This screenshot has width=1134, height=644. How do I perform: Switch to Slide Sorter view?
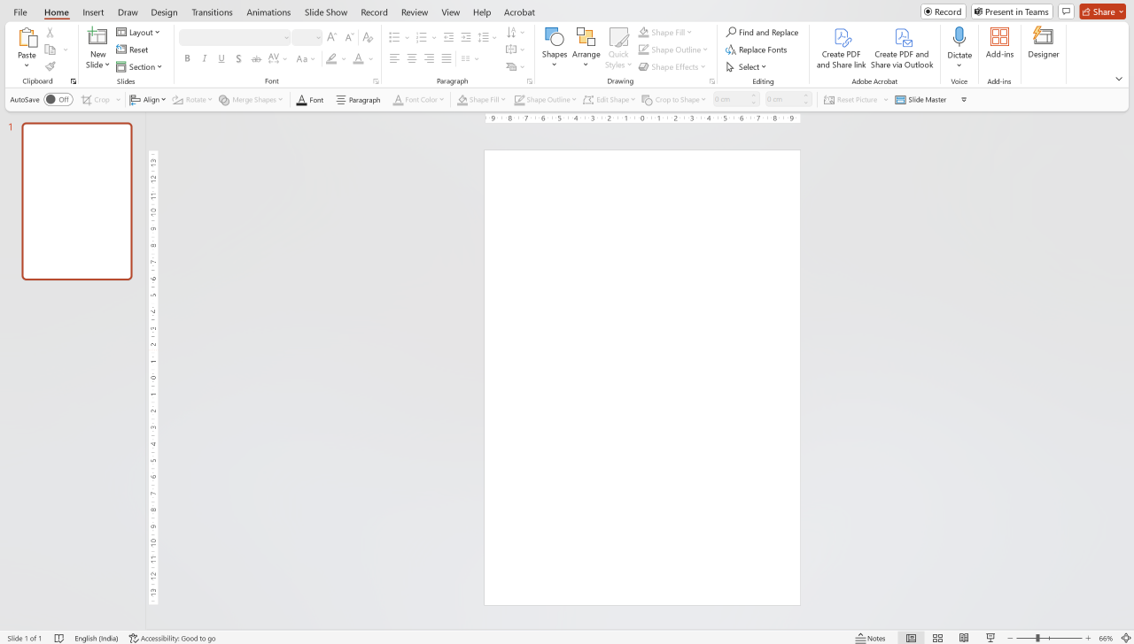pyautogui.click(x=938, y=638)
